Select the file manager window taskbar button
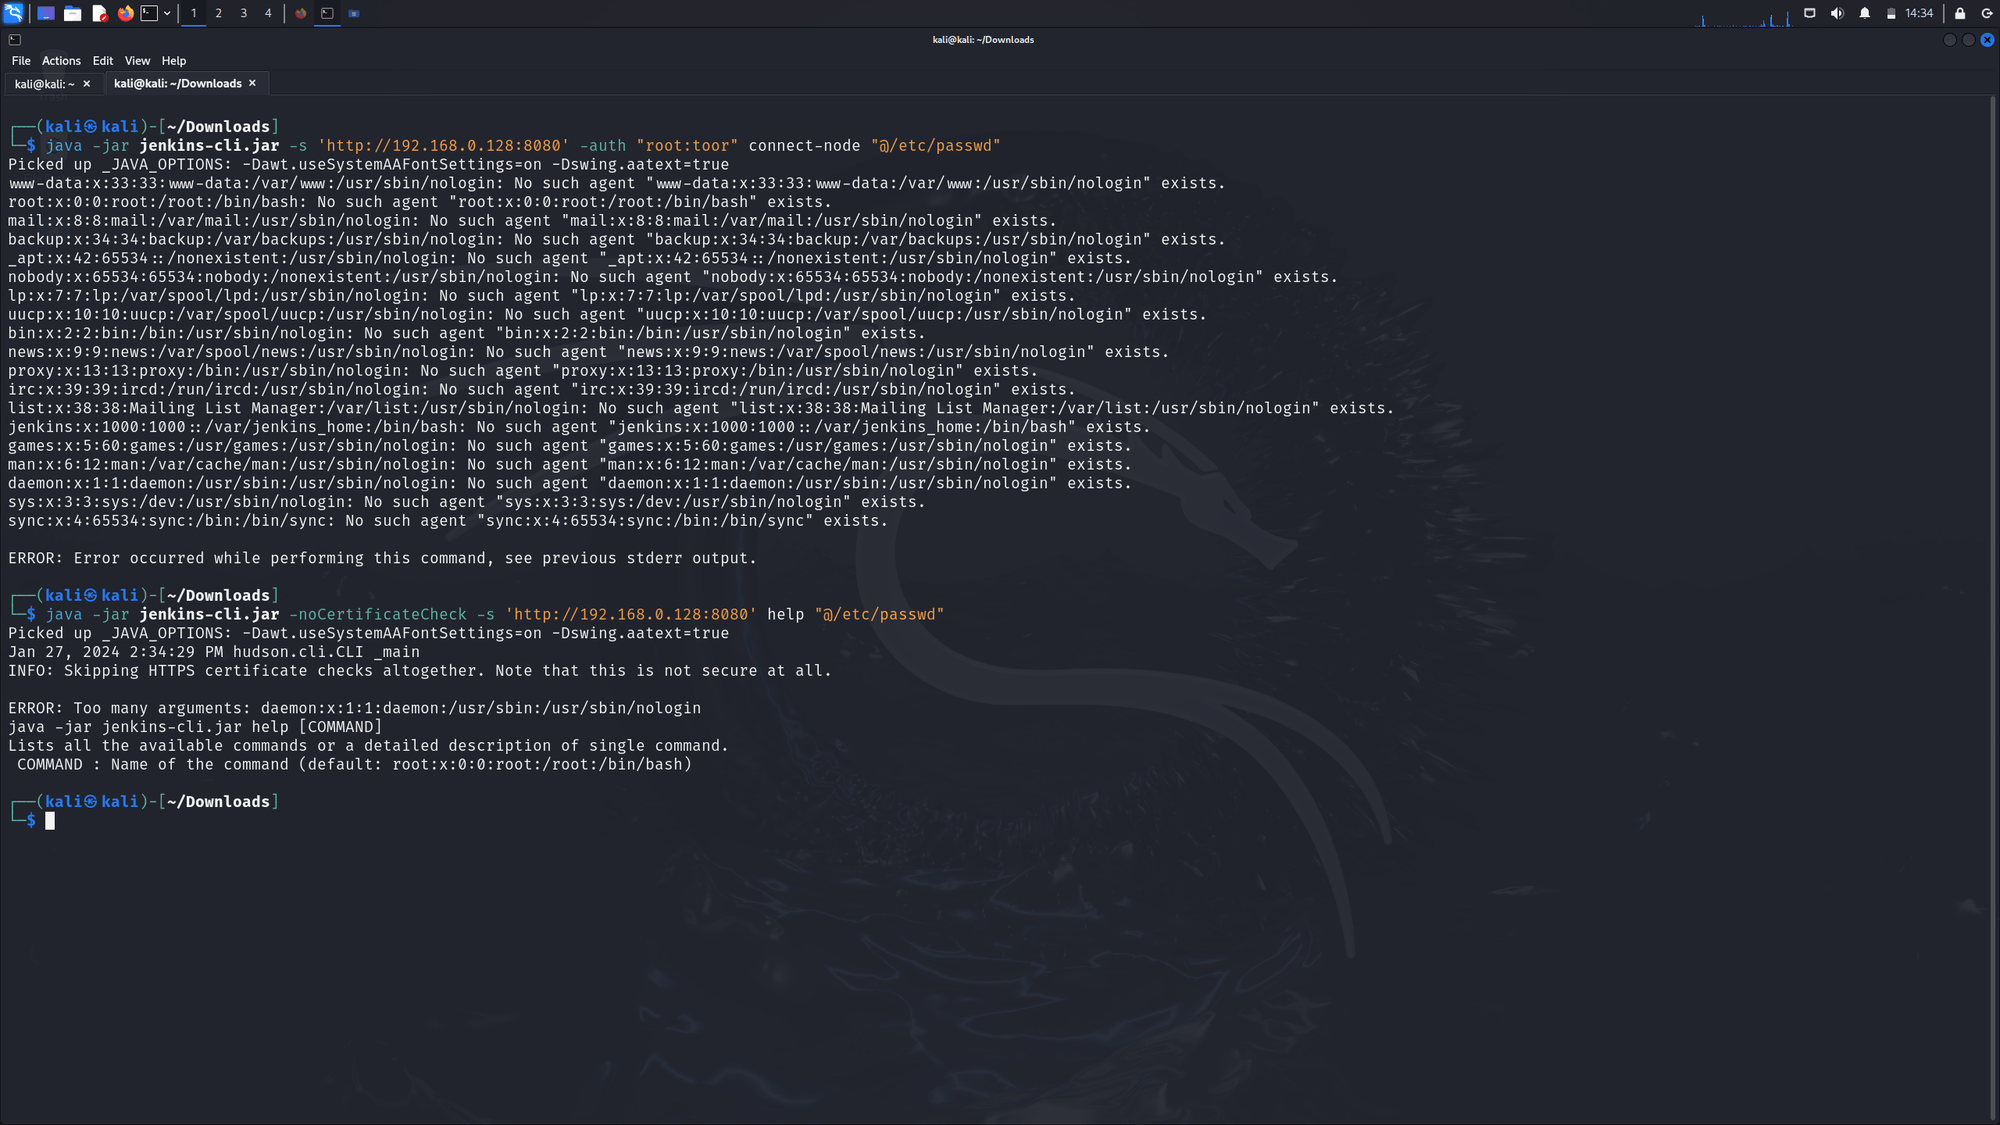 354,13
